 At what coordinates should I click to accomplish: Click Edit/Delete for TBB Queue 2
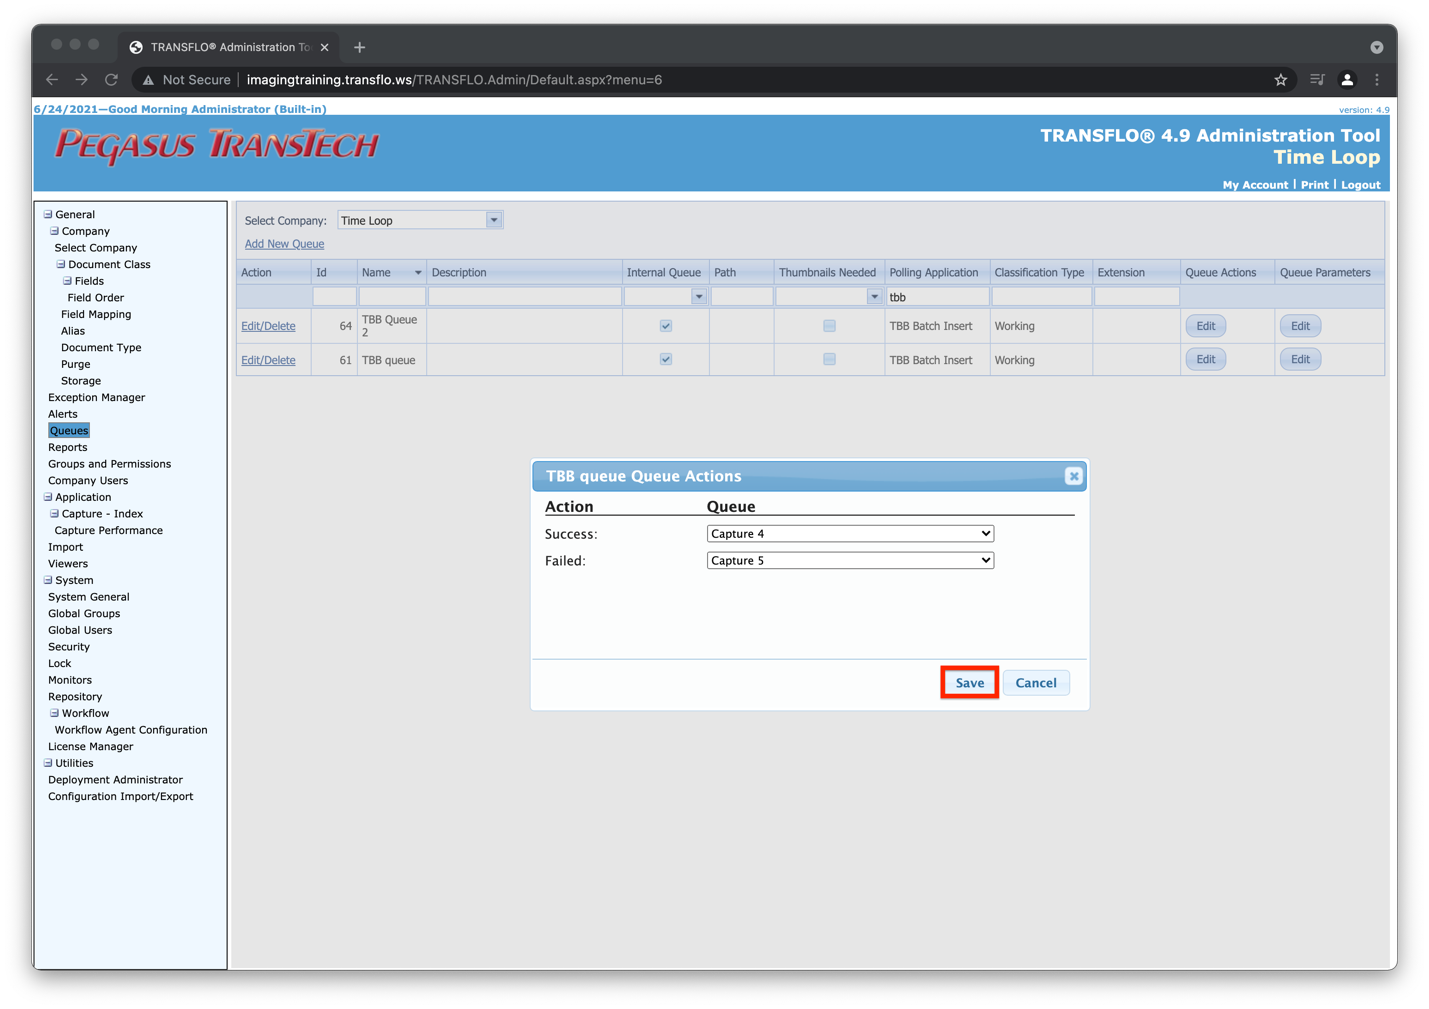click(x=268, y=326)
